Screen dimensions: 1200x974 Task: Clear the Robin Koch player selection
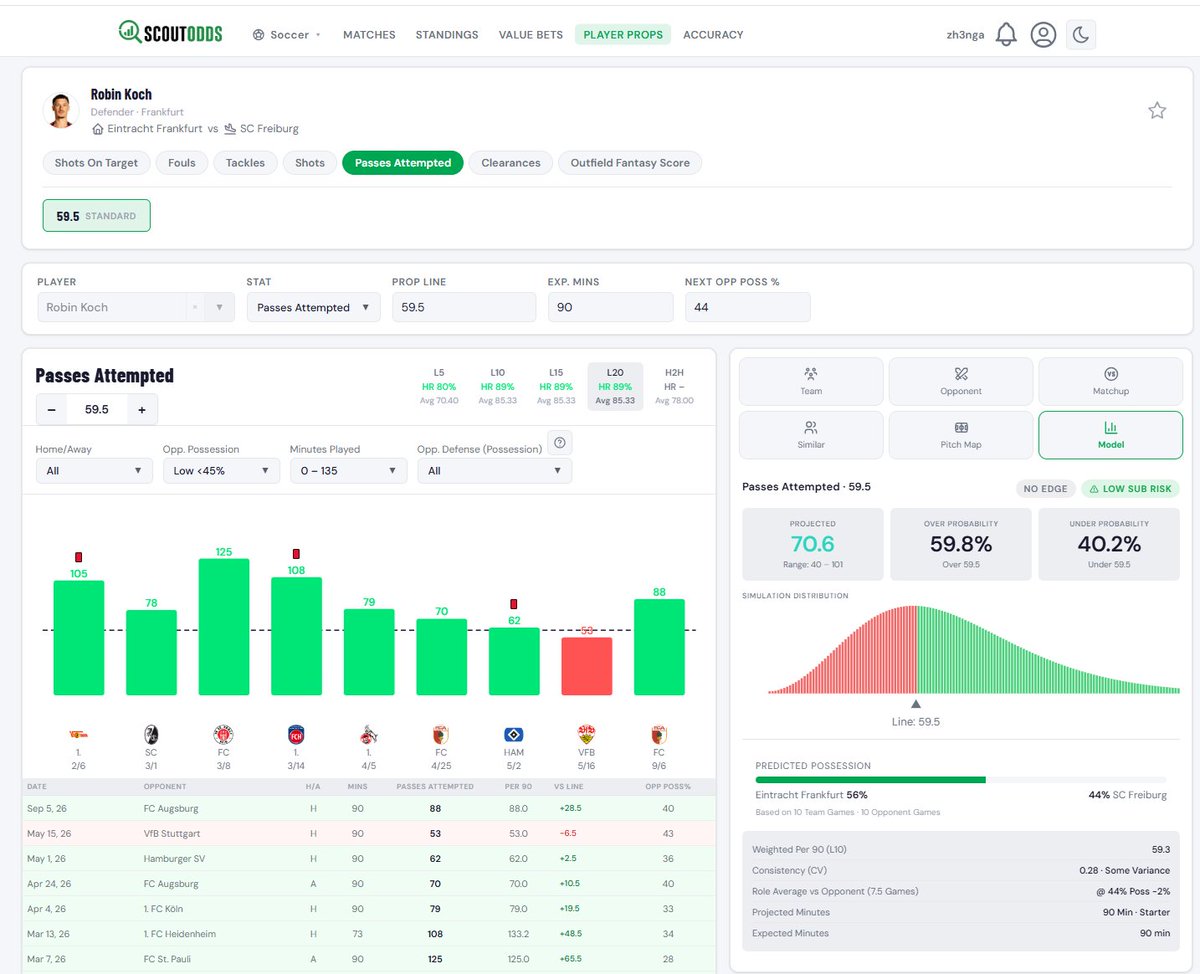pos(195,307)
